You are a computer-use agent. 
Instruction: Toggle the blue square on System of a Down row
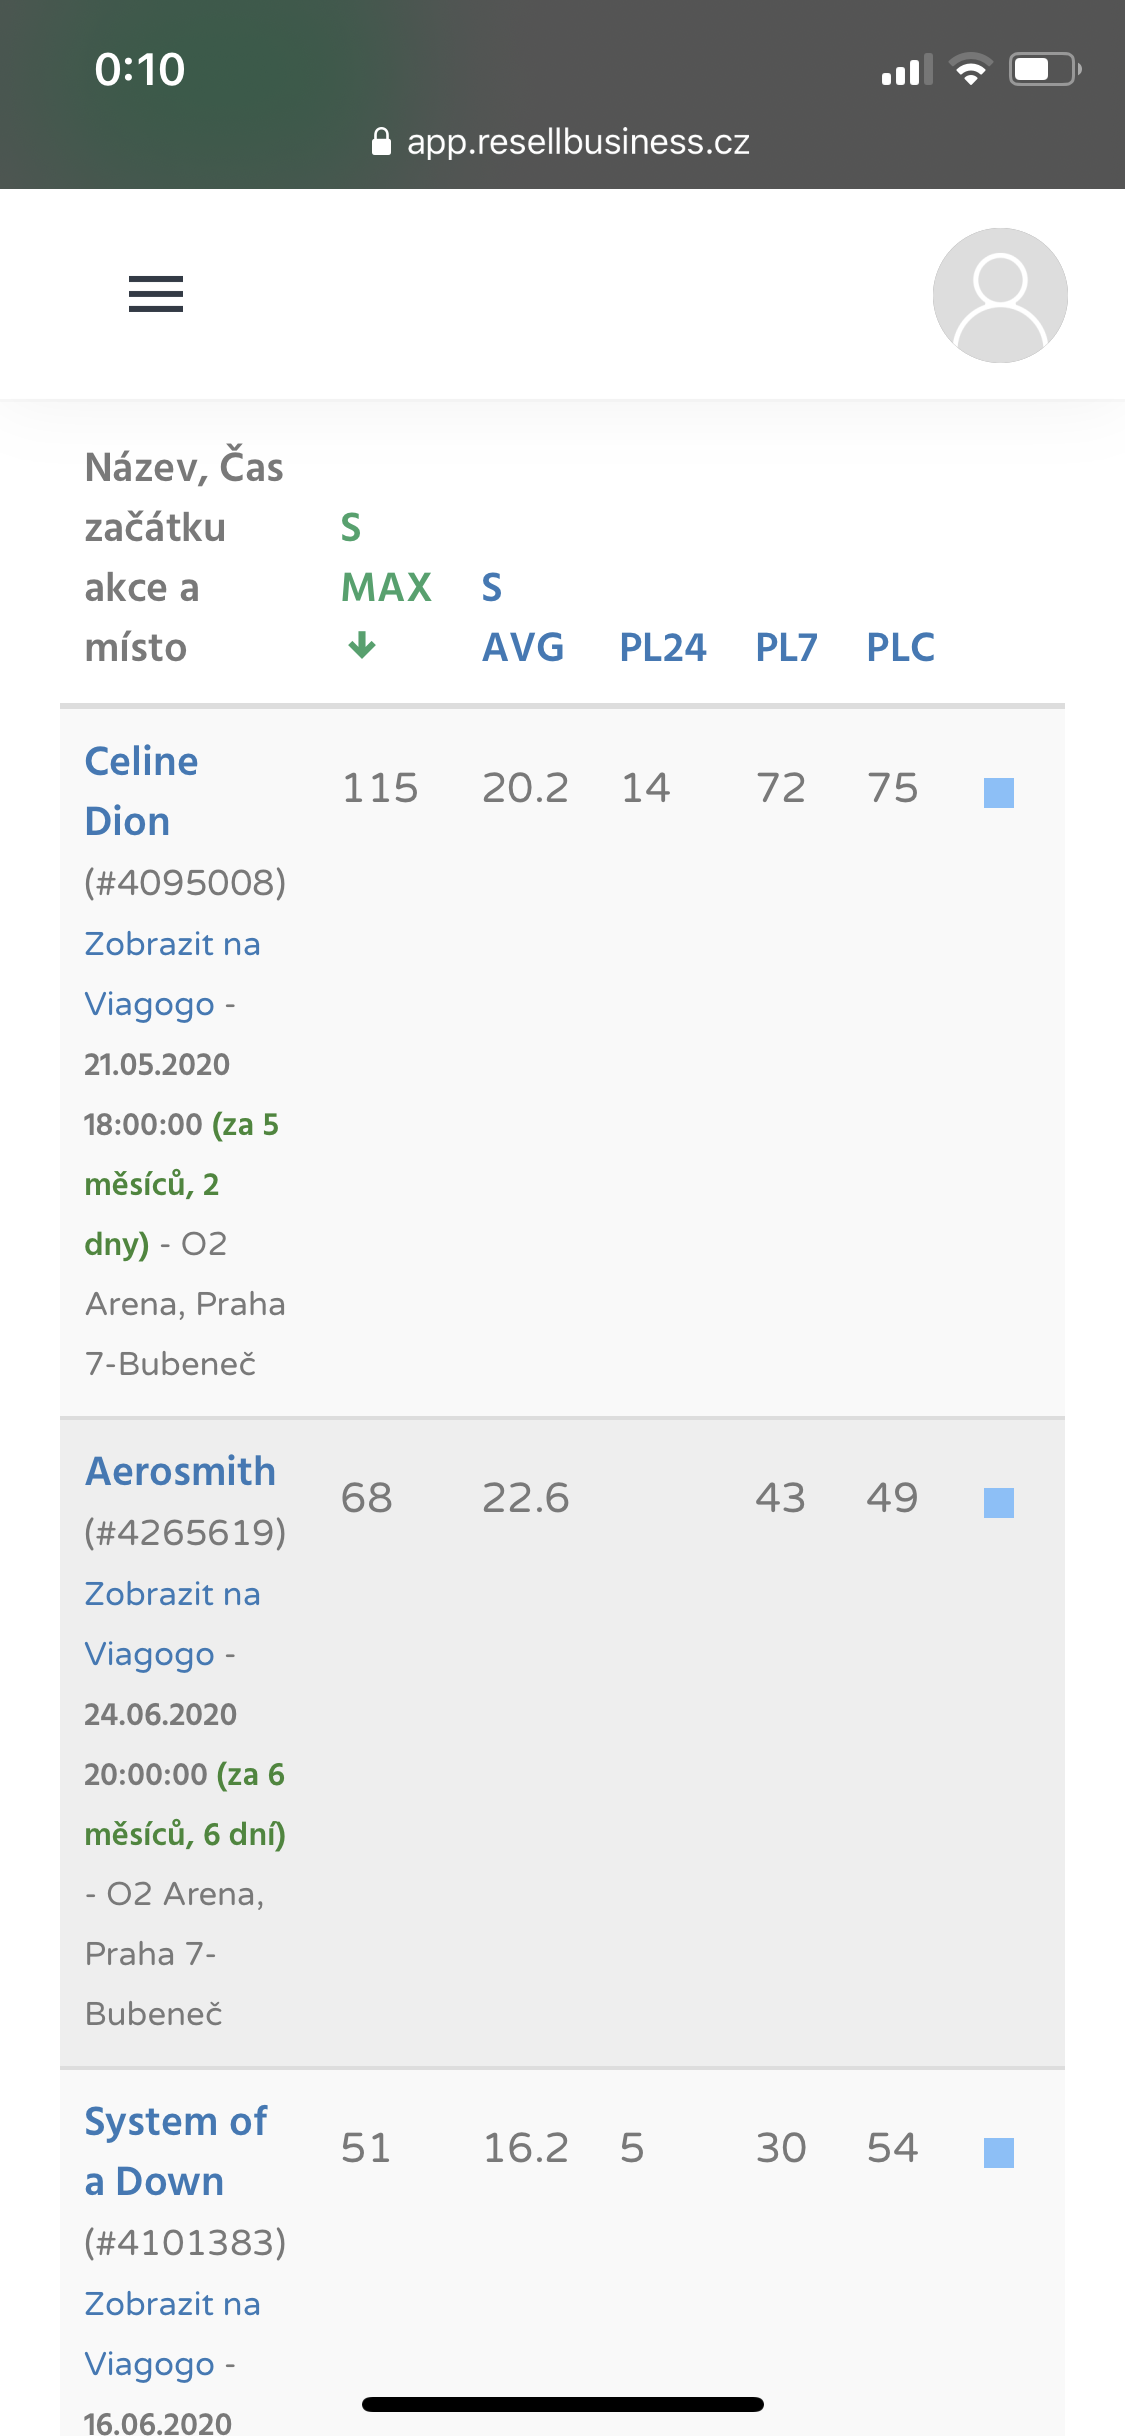pos(999,2152)
